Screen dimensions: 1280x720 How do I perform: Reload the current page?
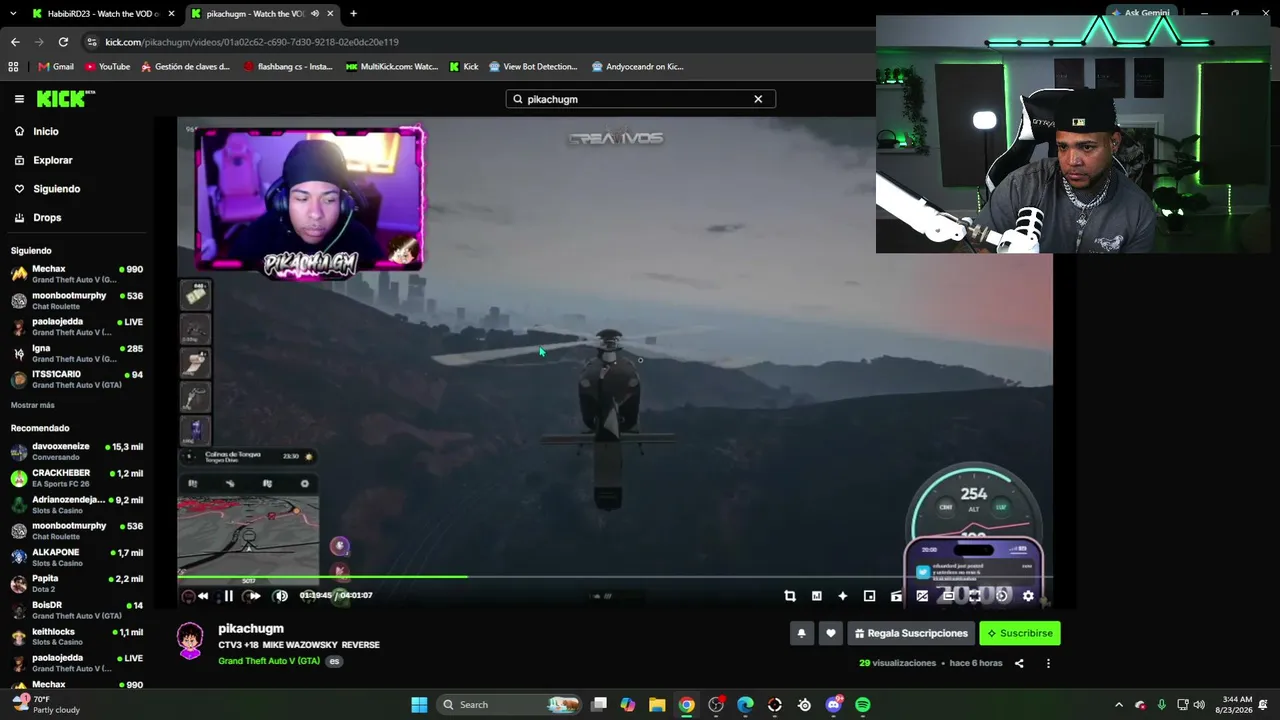(63, 42)
